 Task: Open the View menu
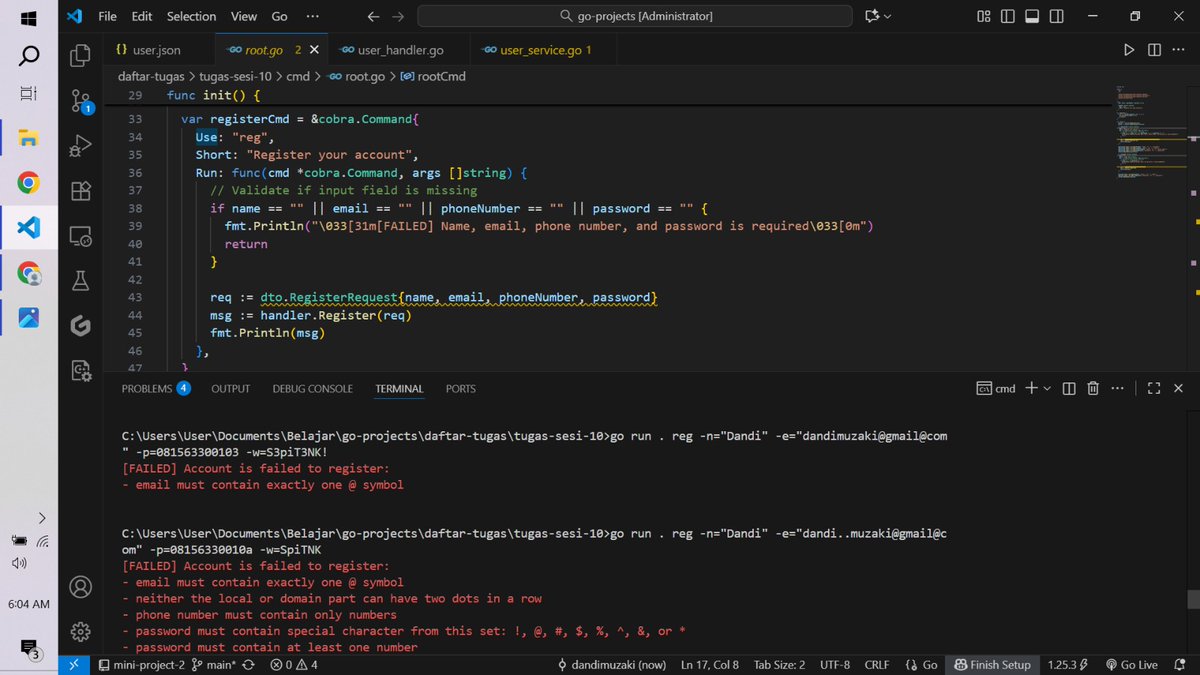(x=244, y=16)
